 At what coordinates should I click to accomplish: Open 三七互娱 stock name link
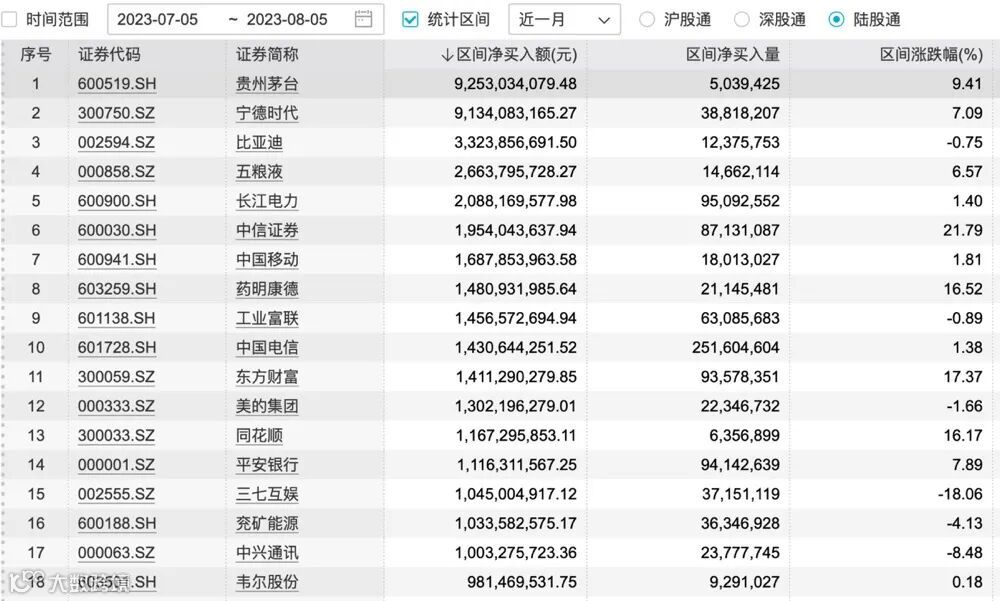pyautogui.click(x=267, y=495)
